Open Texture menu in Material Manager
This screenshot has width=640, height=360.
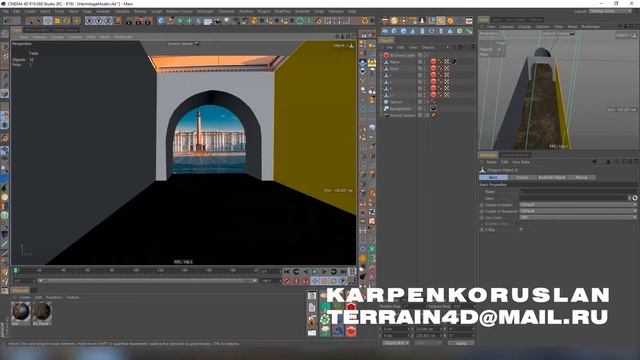pos(72,298)
